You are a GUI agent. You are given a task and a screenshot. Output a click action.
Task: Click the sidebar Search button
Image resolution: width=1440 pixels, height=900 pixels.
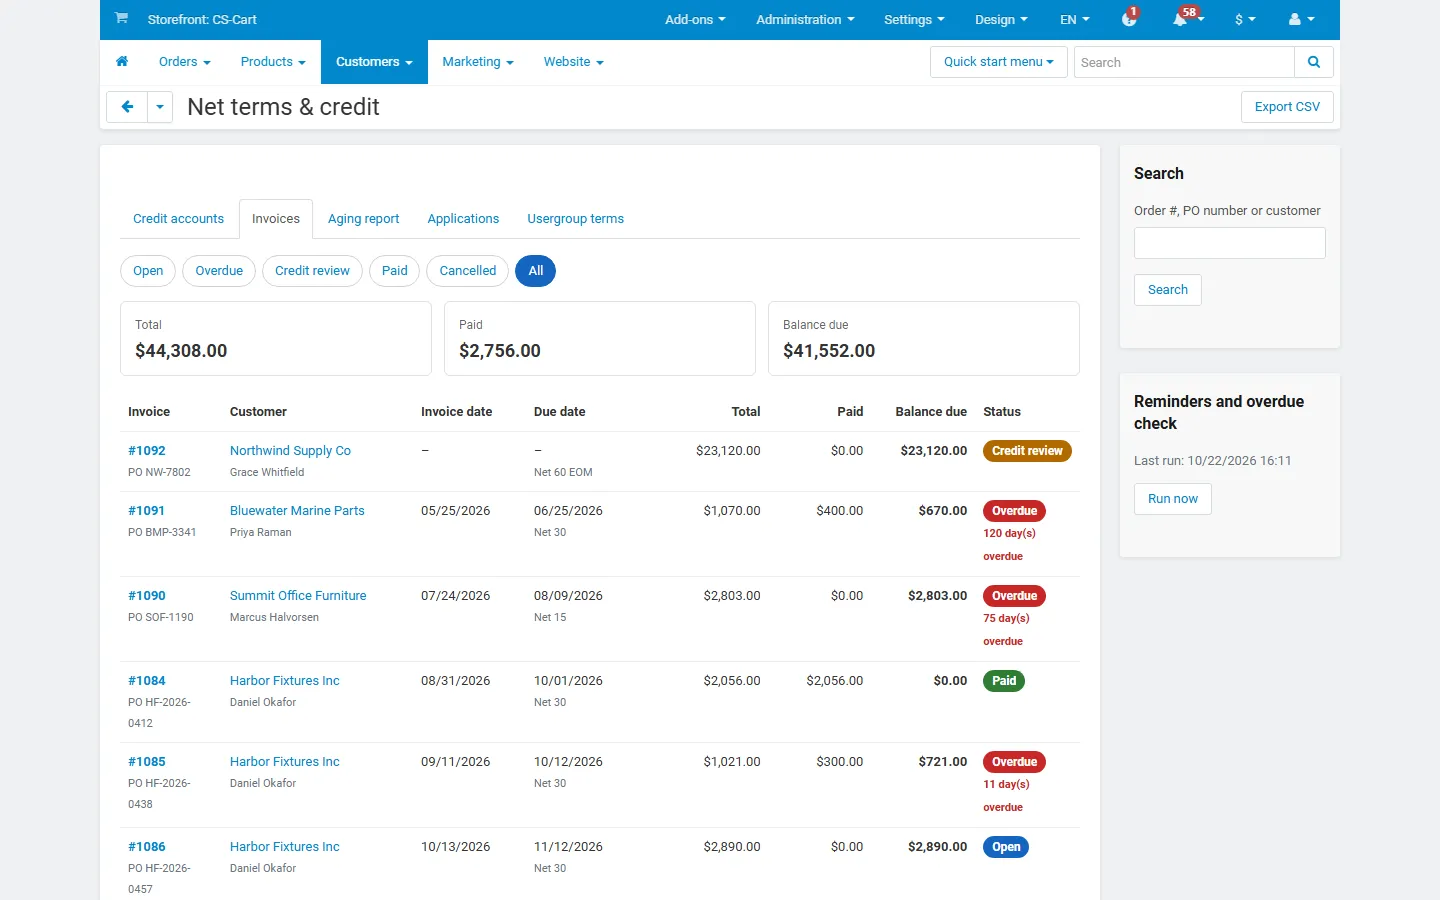(x=1168, y=290)
